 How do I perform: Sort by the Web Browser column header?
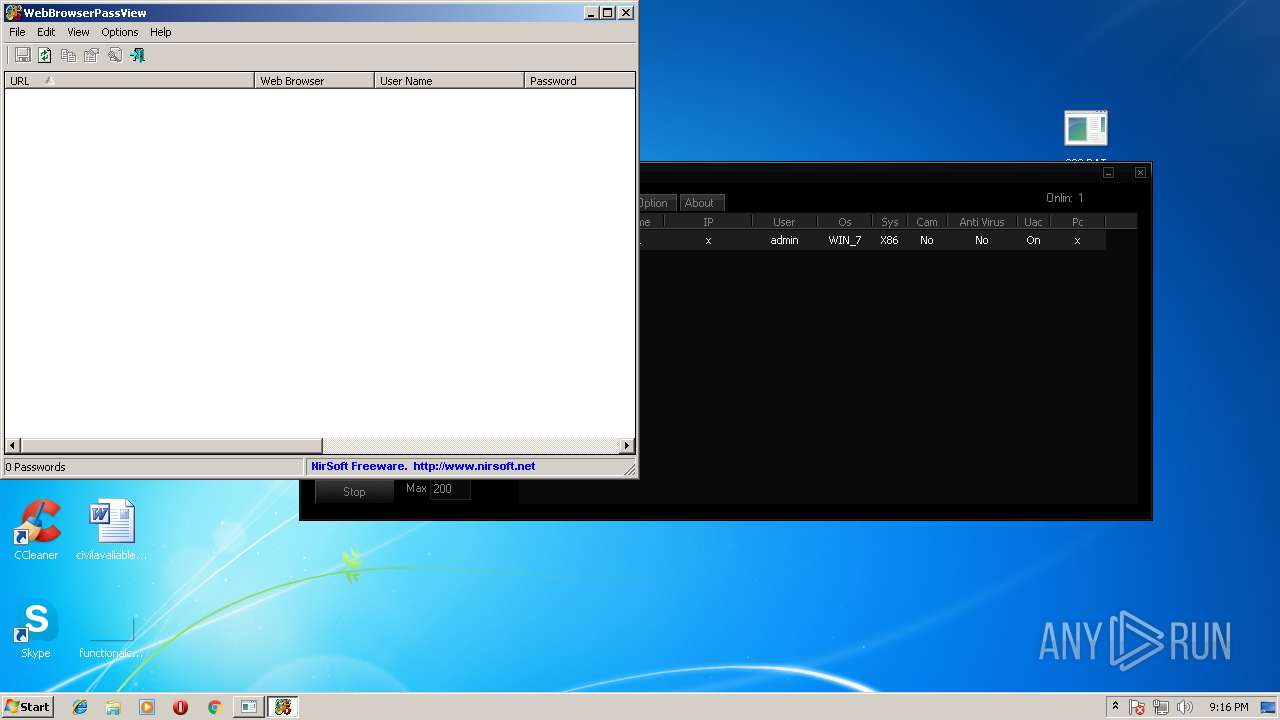tap(315, 81)
